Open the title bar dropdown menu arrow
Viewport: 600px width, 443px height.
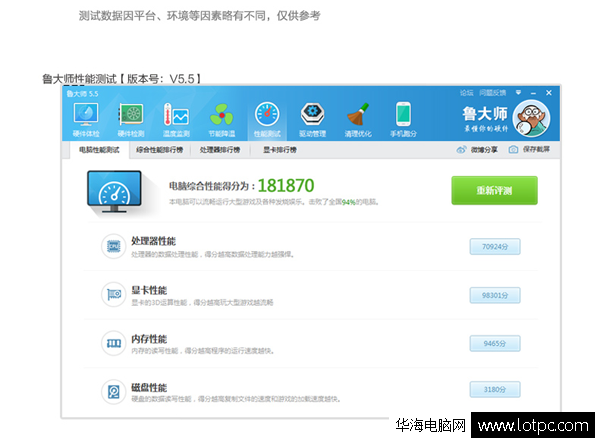pyautogui.click(x=518, y=93)
